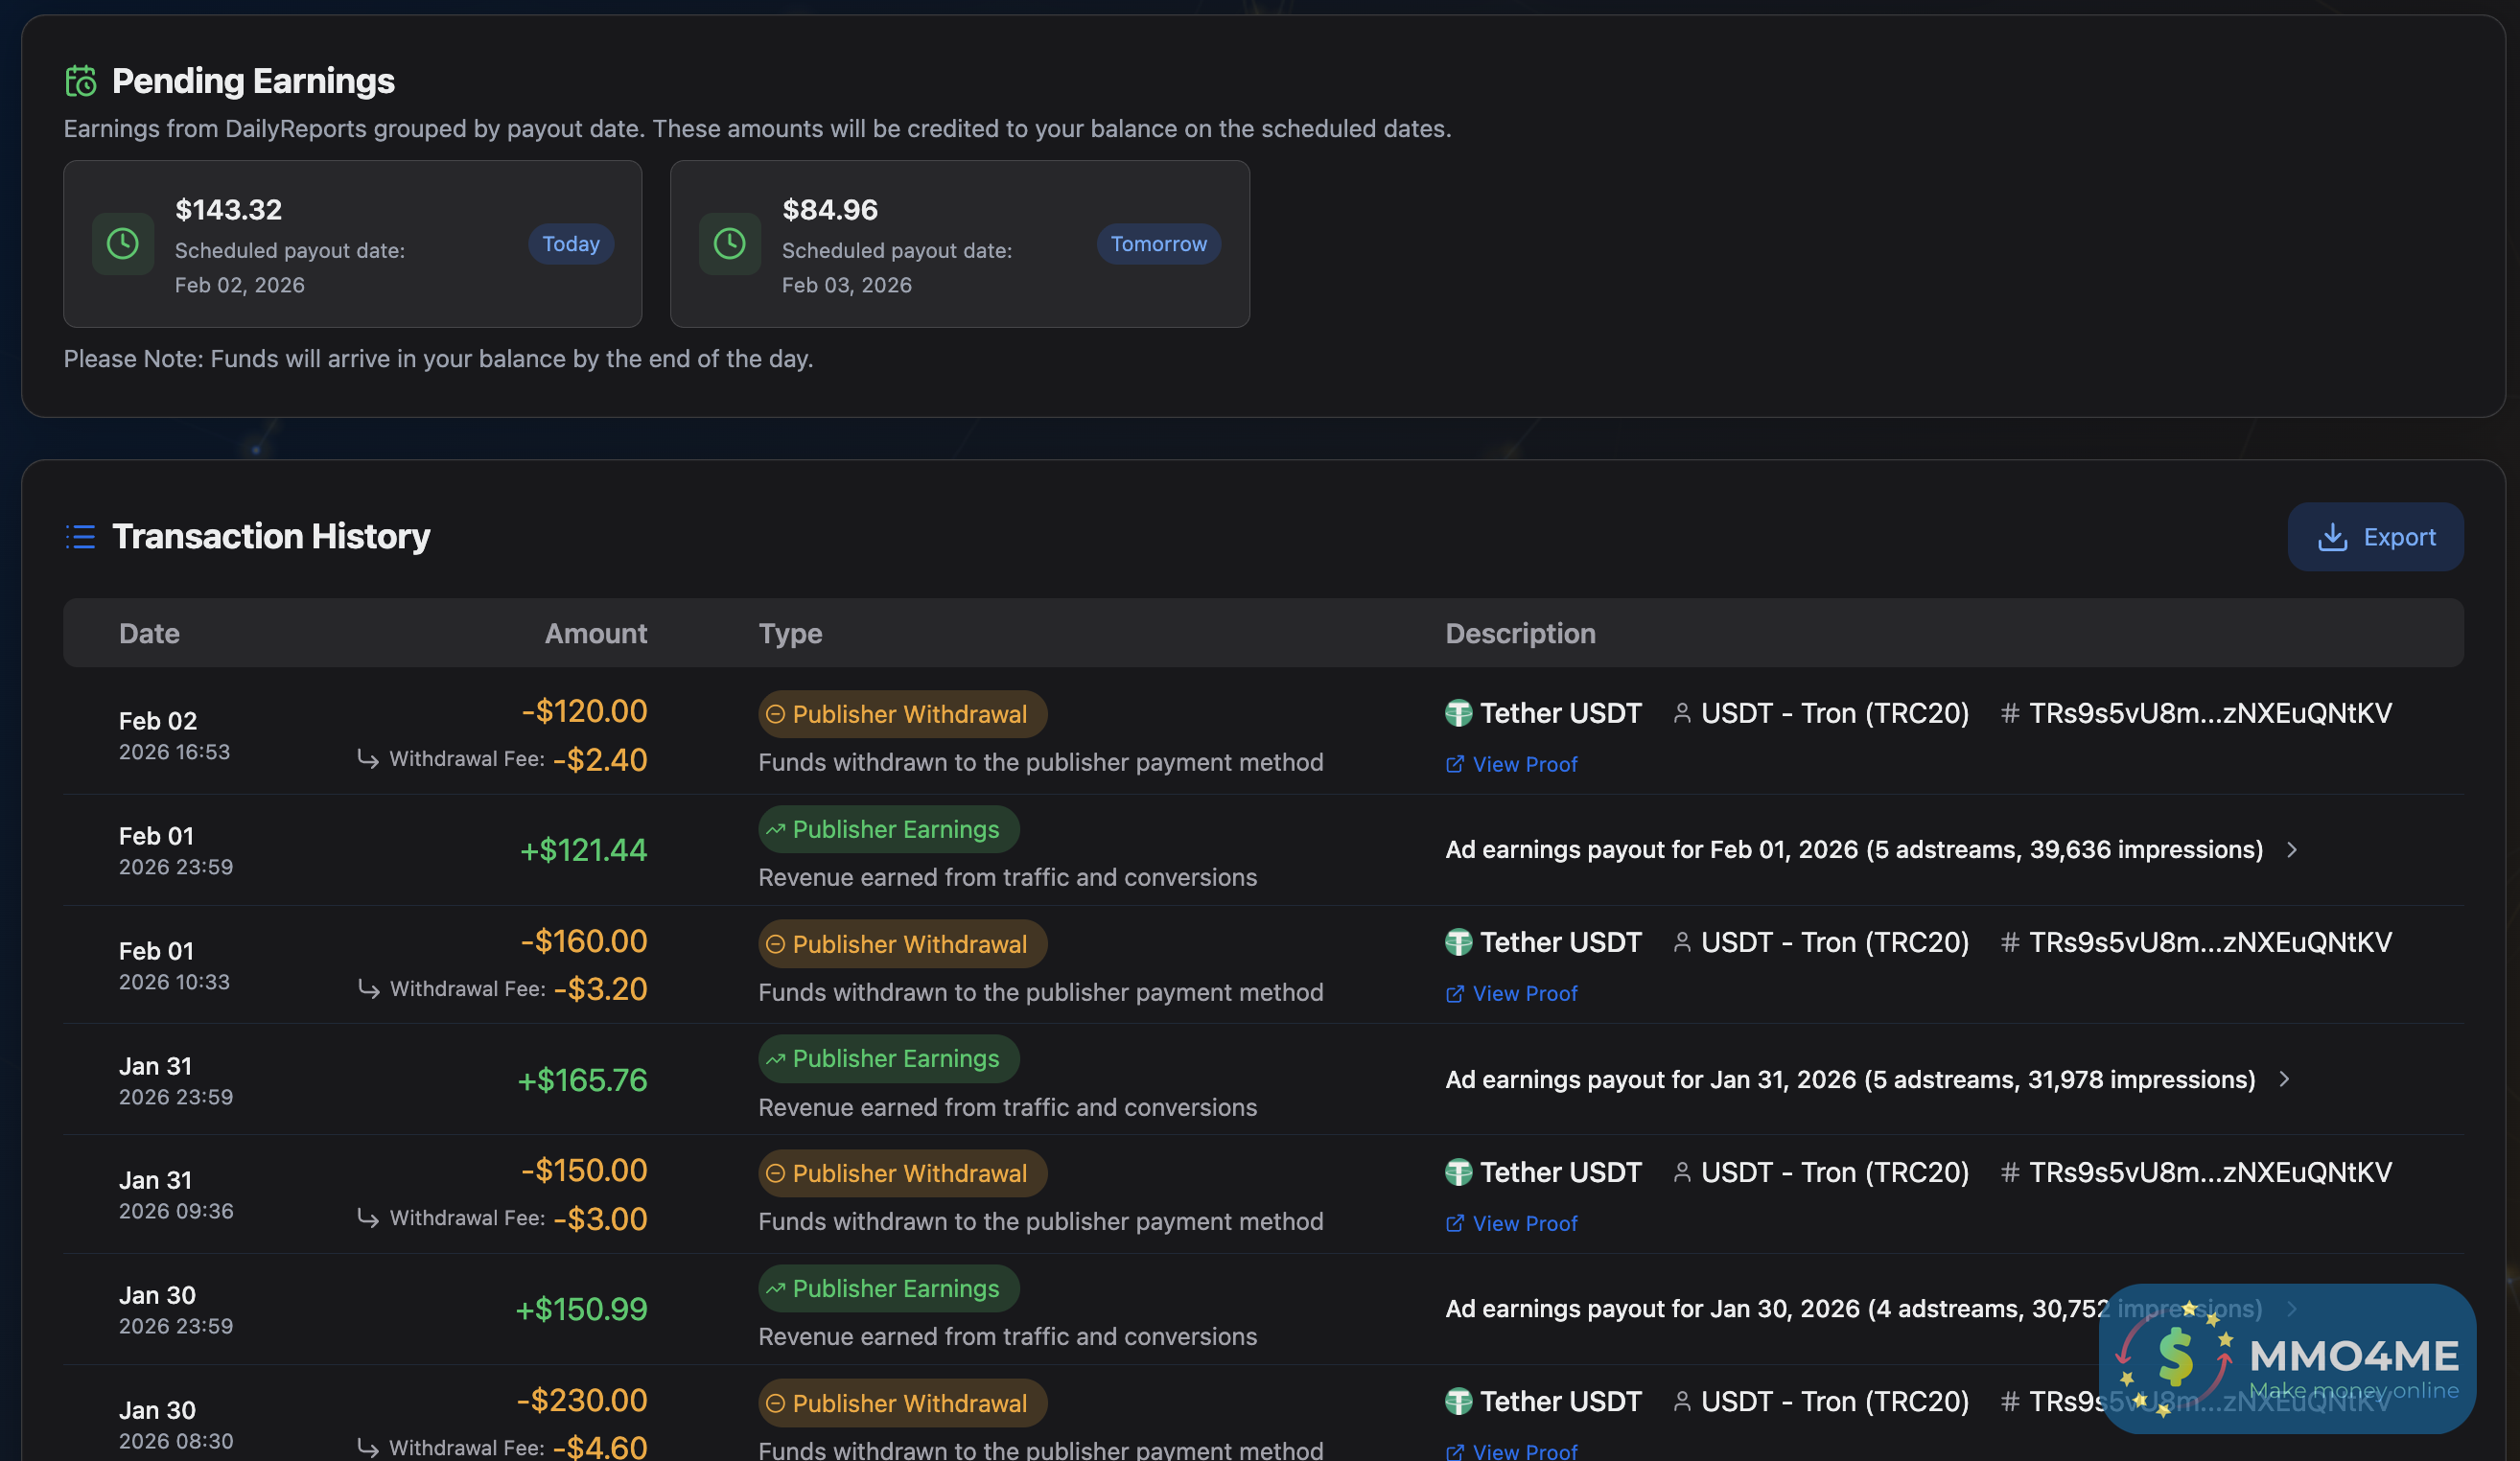
Task: Click the hash icon in the Feb 02 16:53 row
Action: (x=2010, y=713)
